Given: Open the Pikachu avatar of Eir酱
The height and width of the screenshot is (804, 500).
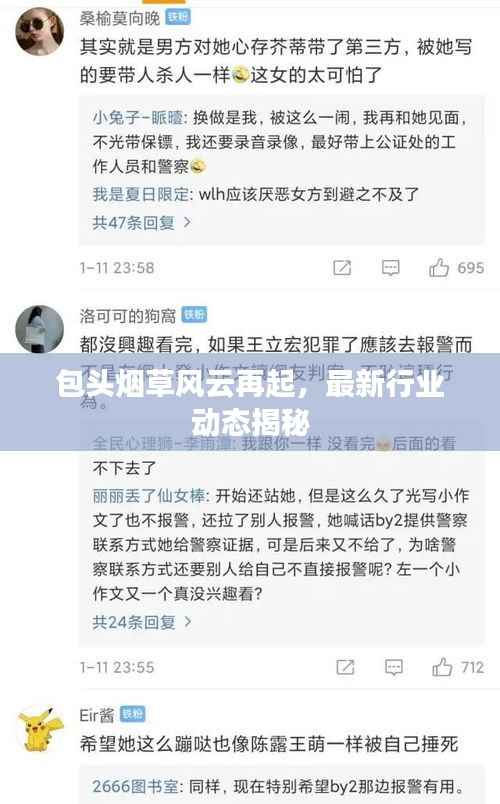Looking at the screenshot, I should pyautogui.click(x=39, y=728).
